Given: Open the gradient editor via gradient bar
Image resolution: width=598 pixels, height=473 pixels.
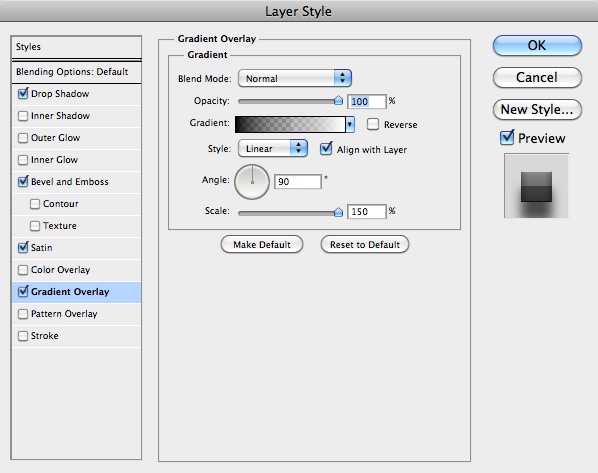Looking at the screenshot, I should click(290, 125).
